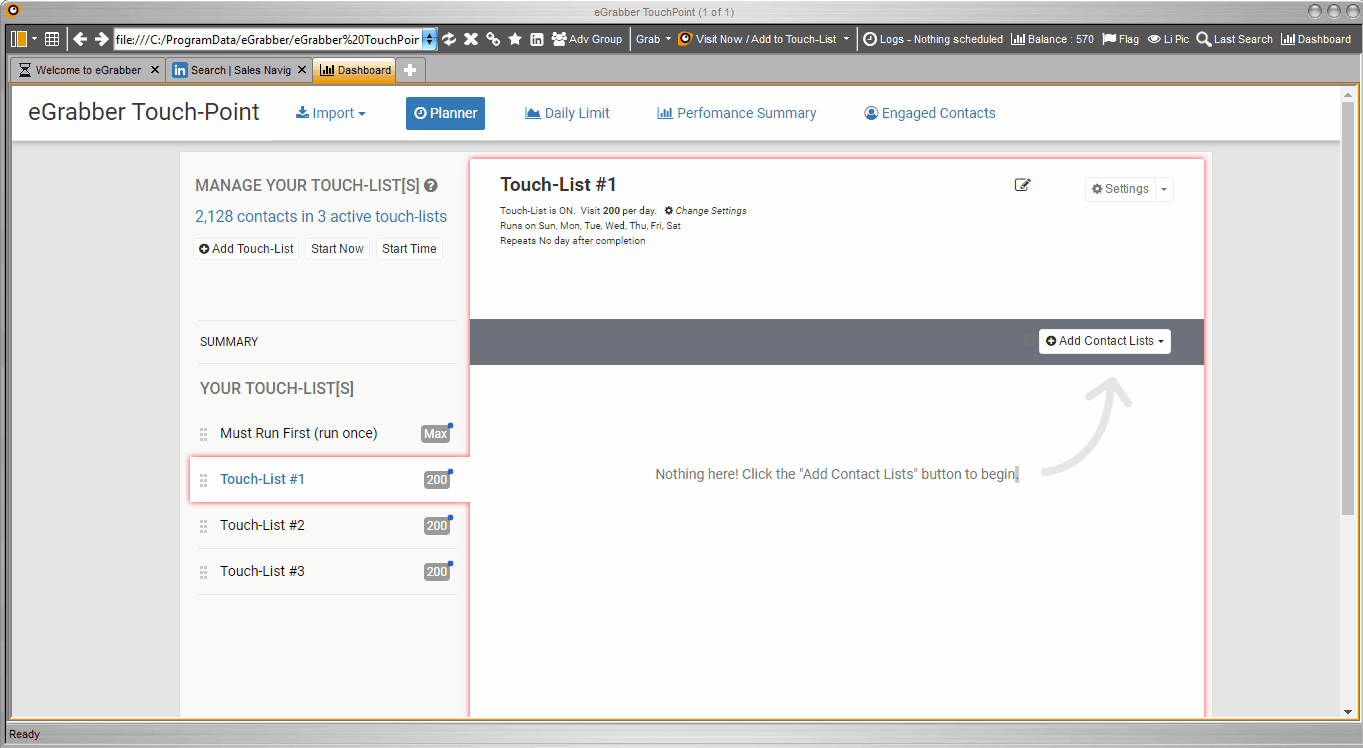Click the chain link icon in toolbar
Viewport: 1363px width, 748px height.
493,39
